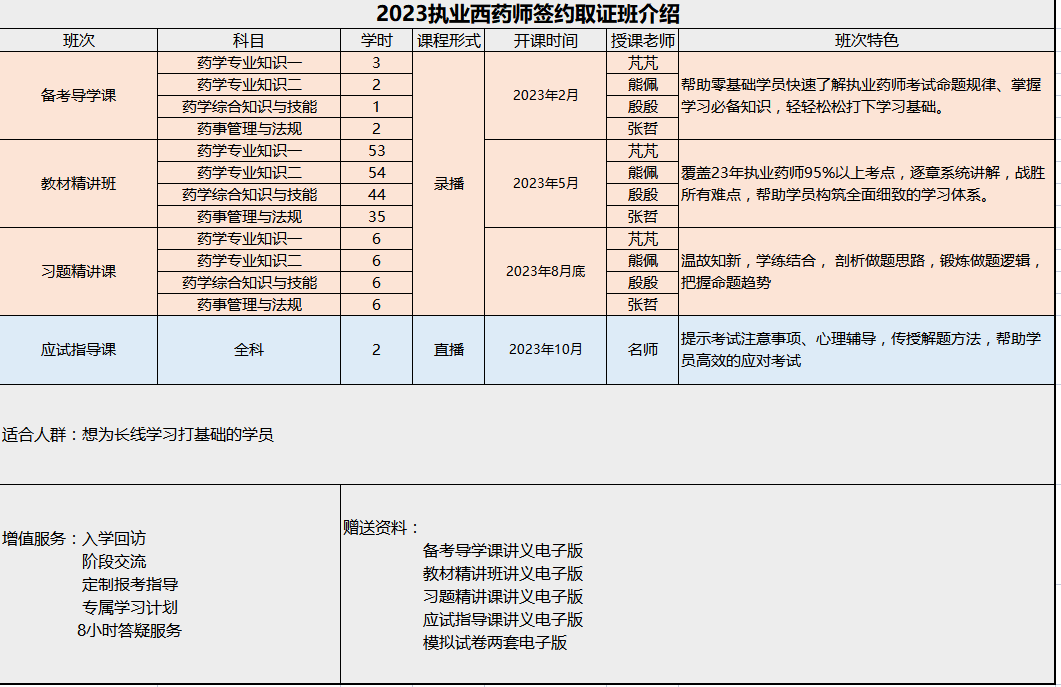Select the 8小时答疑服务 text line
The height and width of the screenshot is (687, 1061).
click(129, 631)
